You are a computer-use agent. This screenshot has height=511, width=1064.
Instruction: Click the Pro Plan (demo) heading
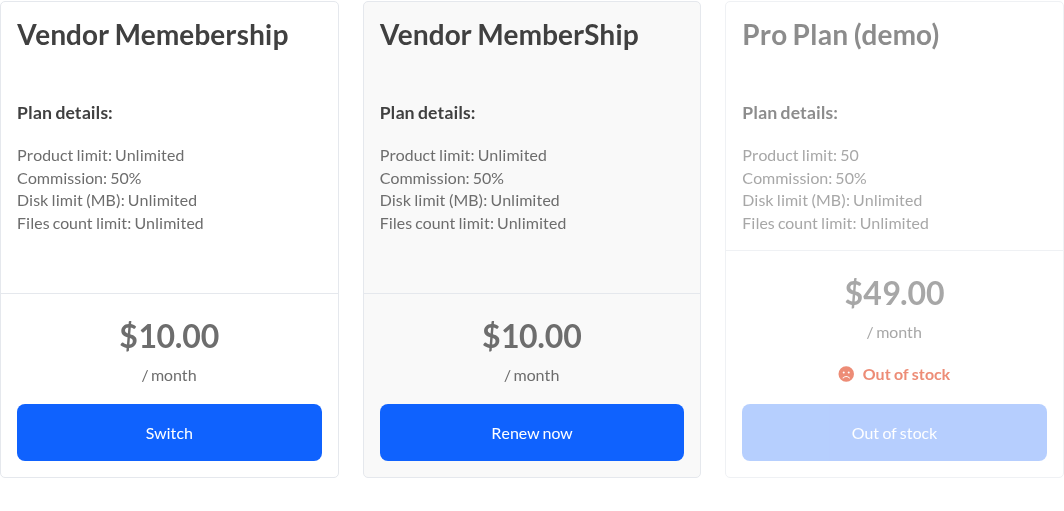[841, 35]
